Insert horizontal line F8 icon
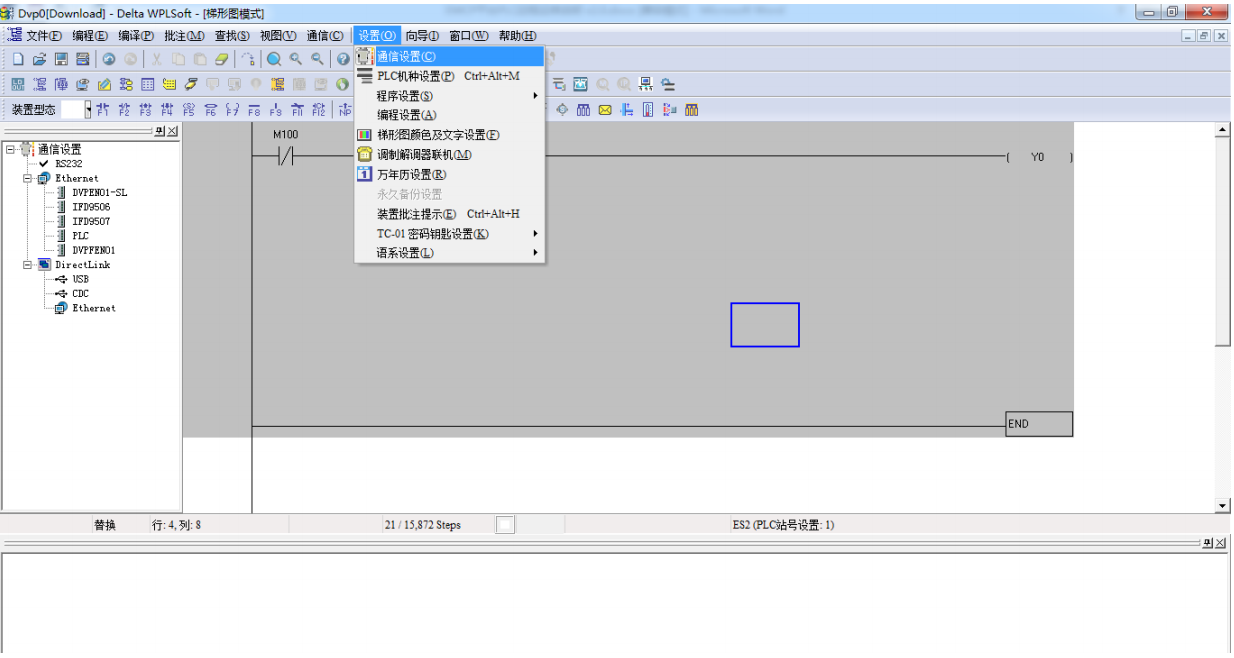The height and width of the screenshot is (658, 1234). coord(254,109)
